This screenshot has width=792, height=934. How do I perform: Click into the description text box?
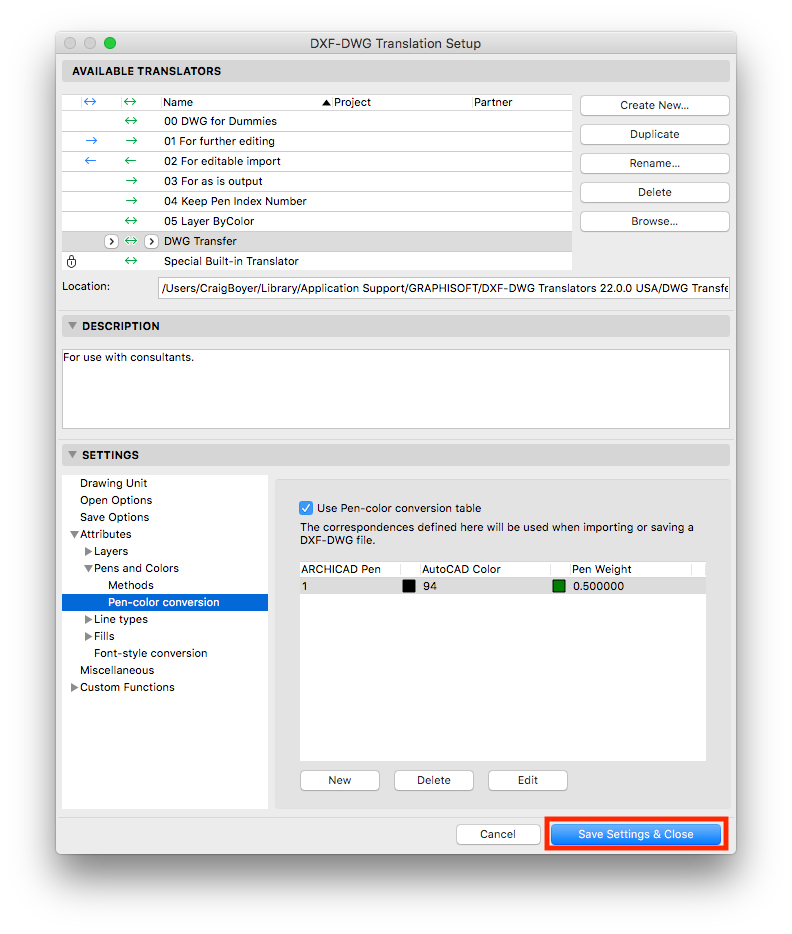pos(395,389)
